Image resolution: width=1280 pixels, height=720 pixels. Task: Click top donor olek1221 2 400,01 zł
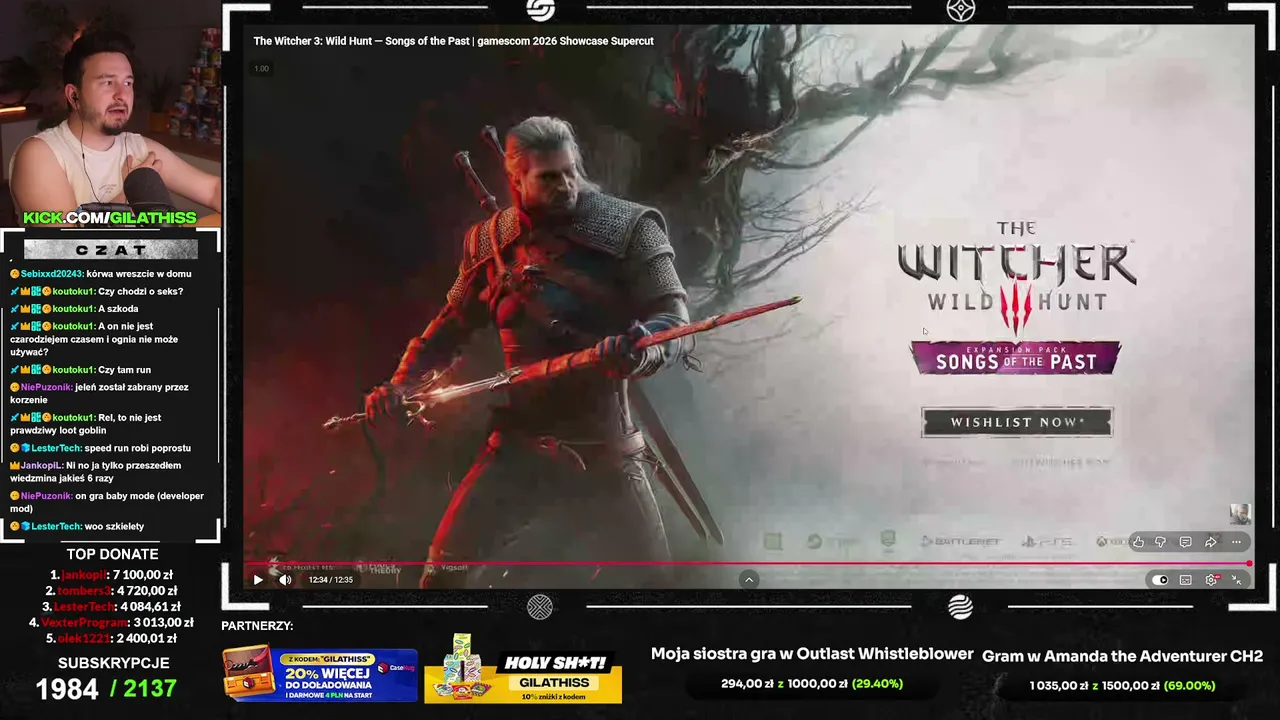111,639
